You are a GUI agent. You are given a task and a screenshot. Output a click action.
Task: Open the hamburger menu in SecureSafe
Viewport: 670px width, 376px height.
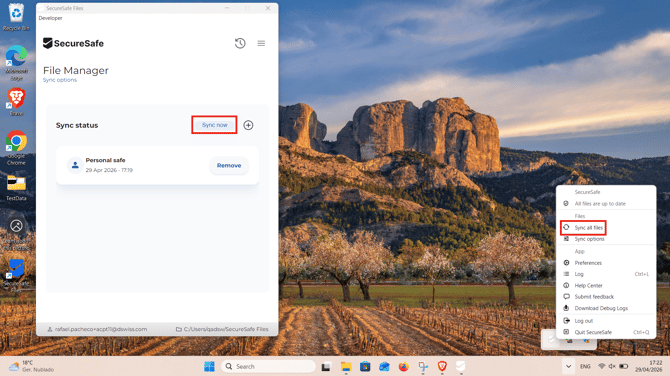(x=261, y=43)
